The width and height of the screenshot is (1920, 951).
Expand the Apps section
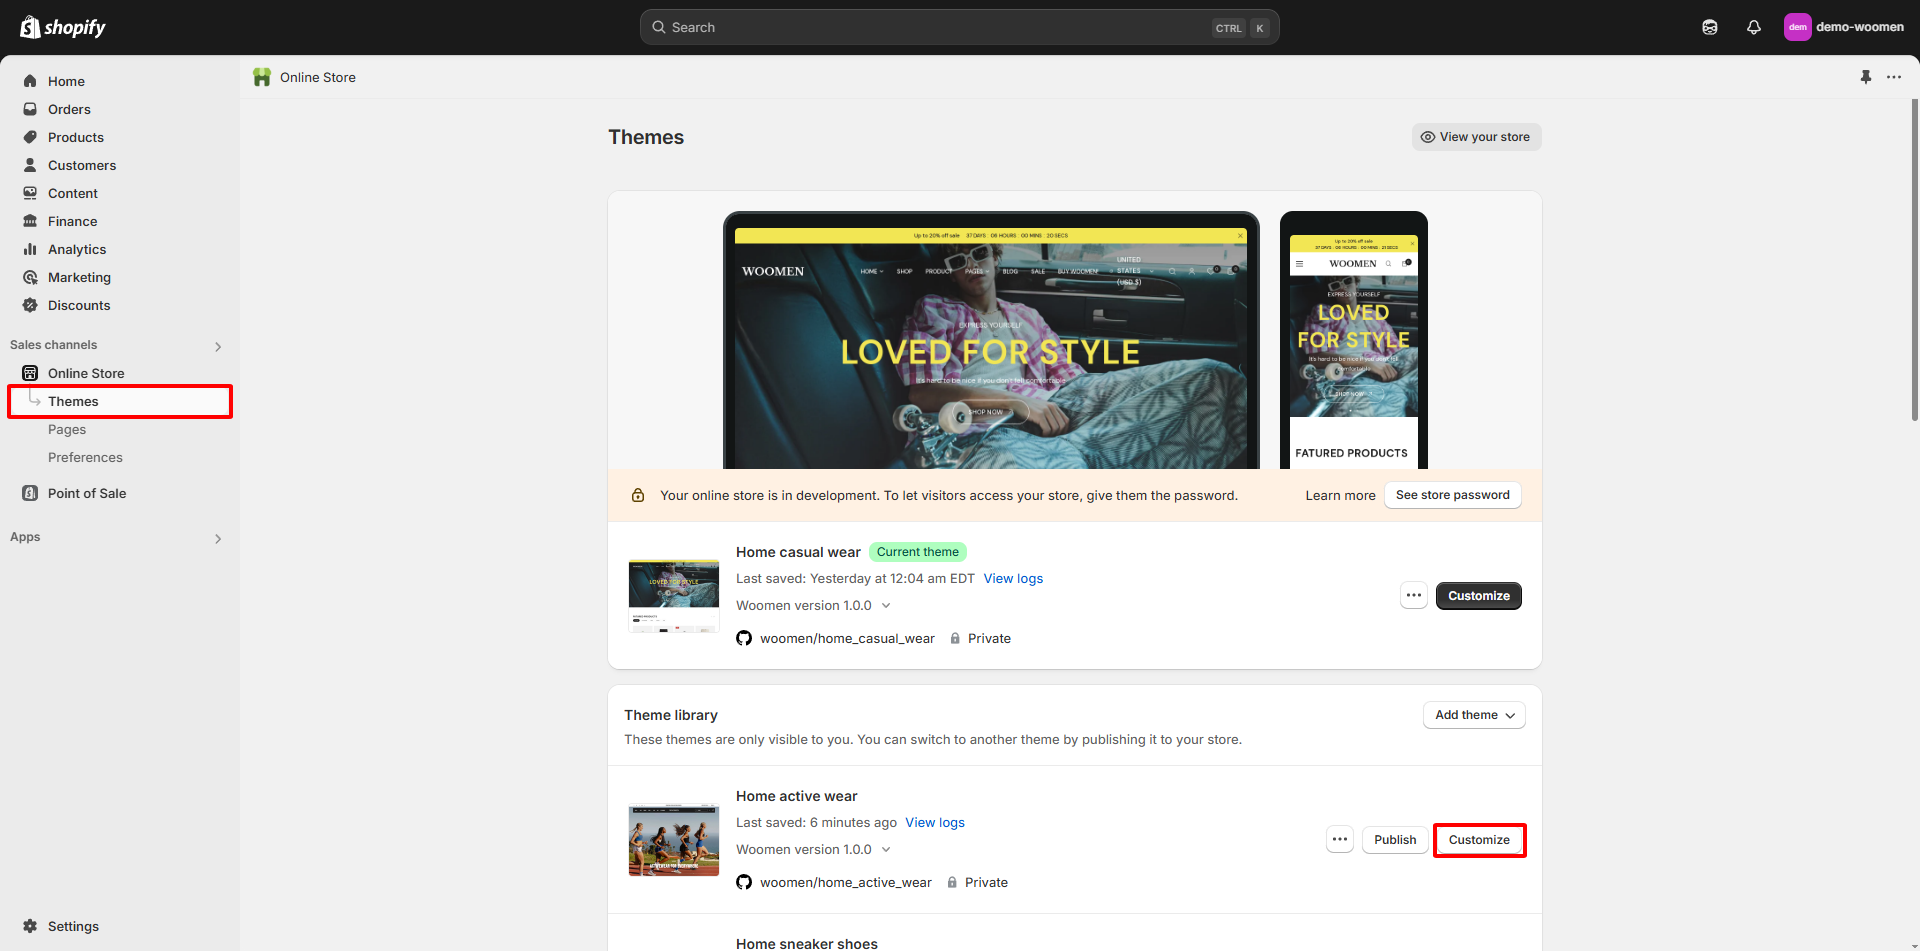218,538
